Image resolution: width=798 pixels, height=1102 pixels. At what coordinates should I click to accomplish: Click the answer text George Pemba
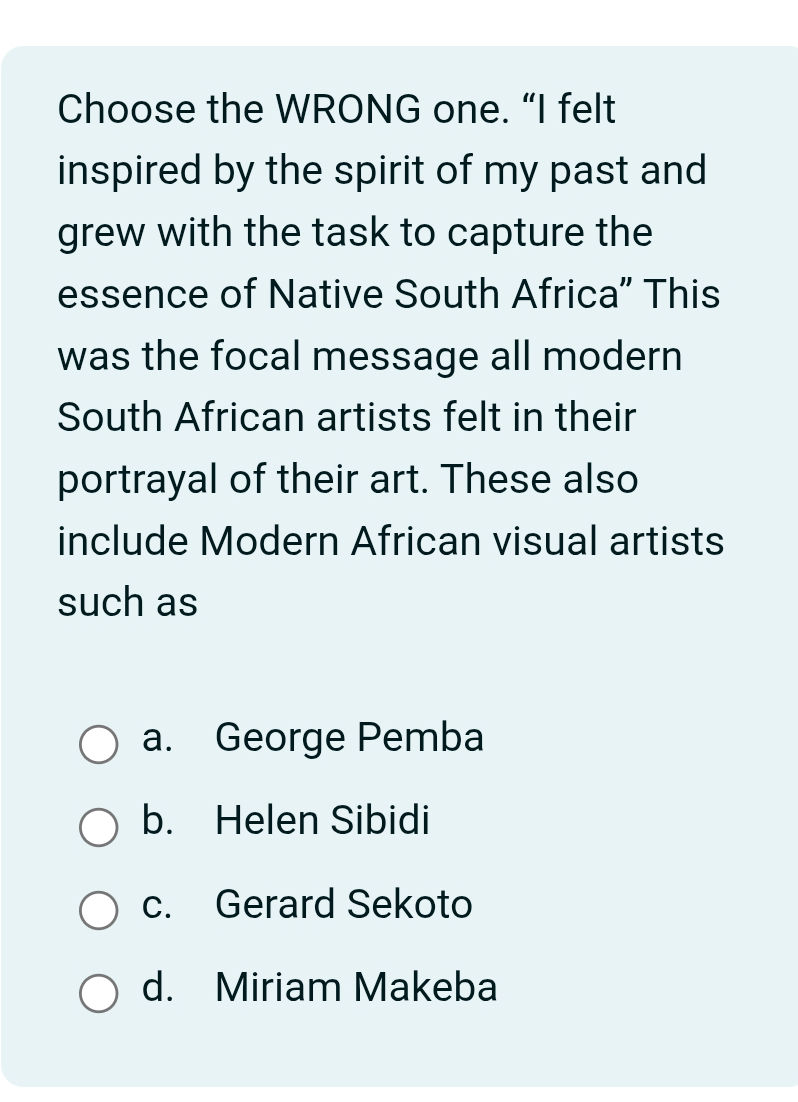coord(349,738)
